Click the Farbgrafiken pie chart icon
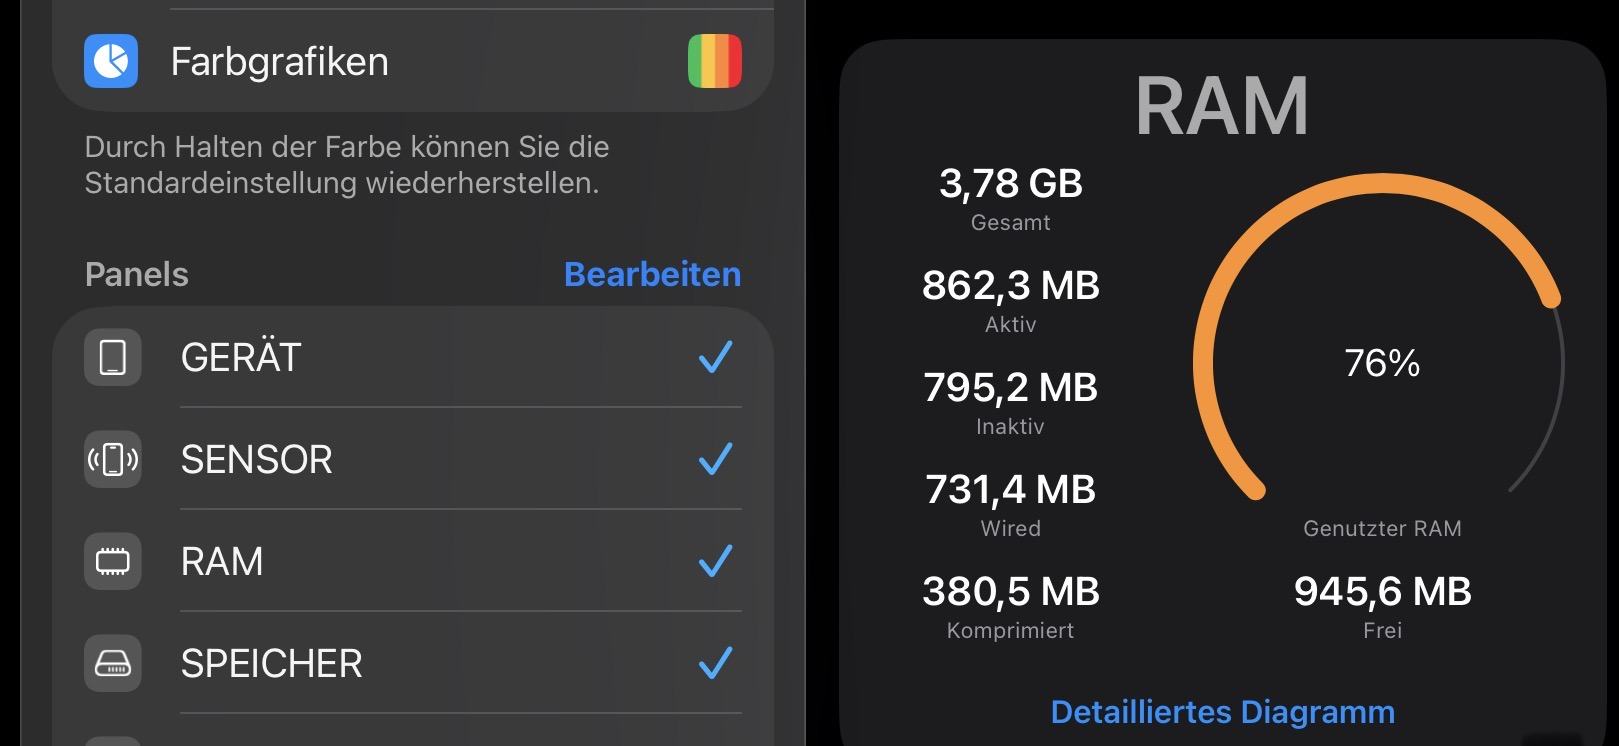This screenshot has height=746, width=1619. [x=111, y=61]
